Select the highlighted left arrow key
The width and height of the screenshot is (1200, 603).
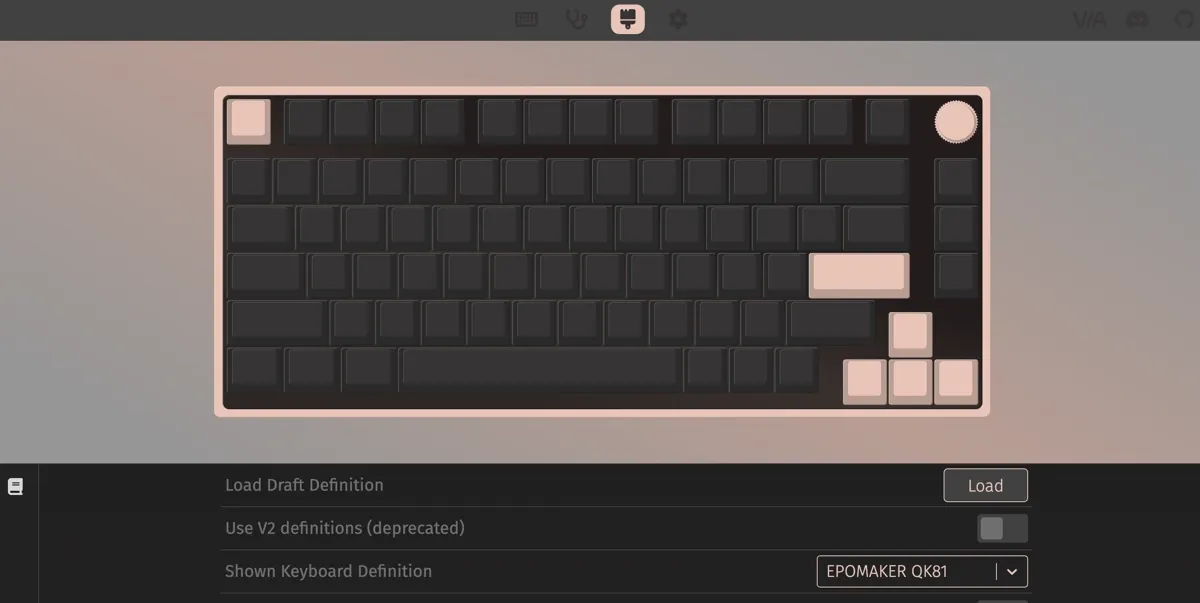(864, 382)
